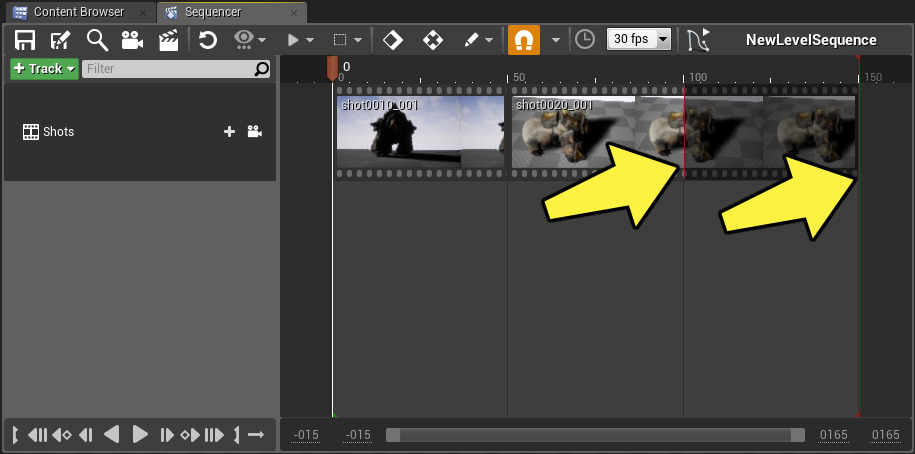
Task: Open the snapping options dropdown arrow
Action: pyautogui.click(x=556, y=40)
